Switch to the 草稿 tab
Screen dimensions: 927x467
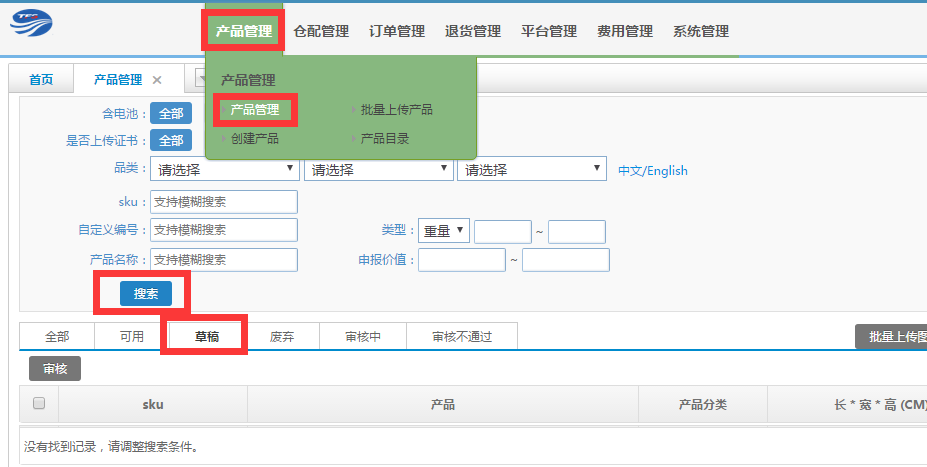208,337
